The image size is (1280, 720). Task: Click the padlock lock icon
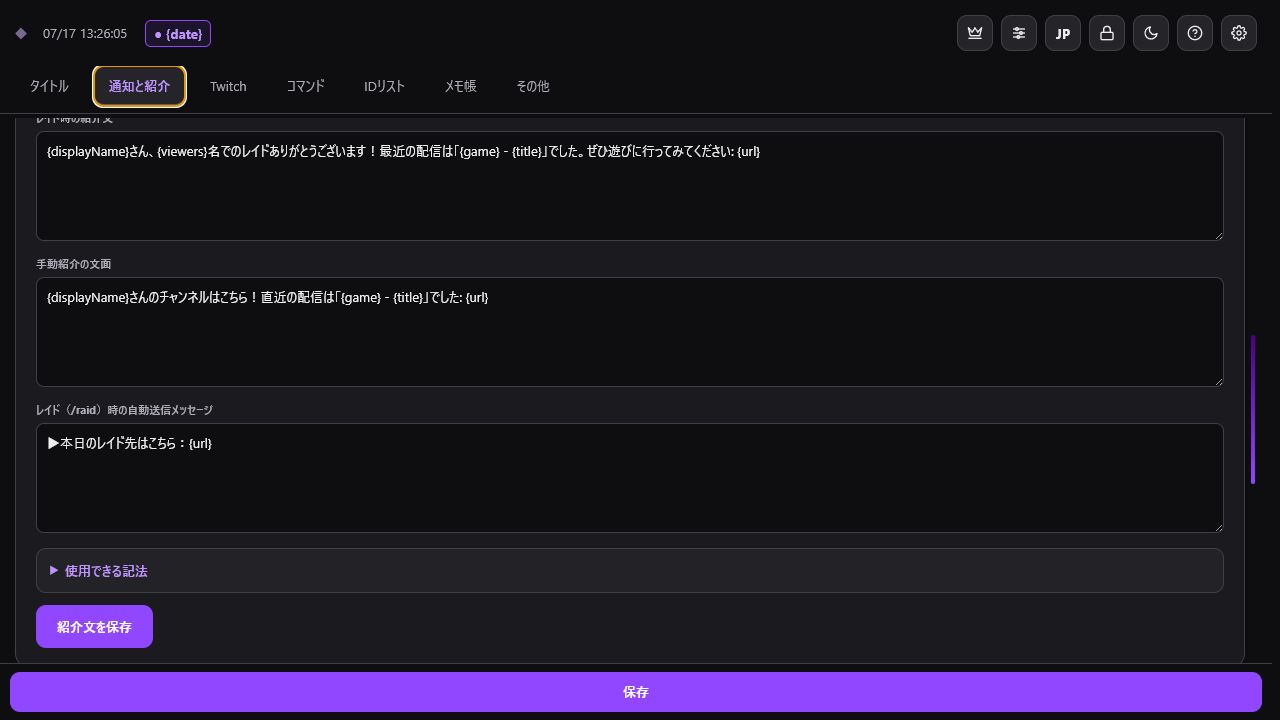pos(1107,33)
